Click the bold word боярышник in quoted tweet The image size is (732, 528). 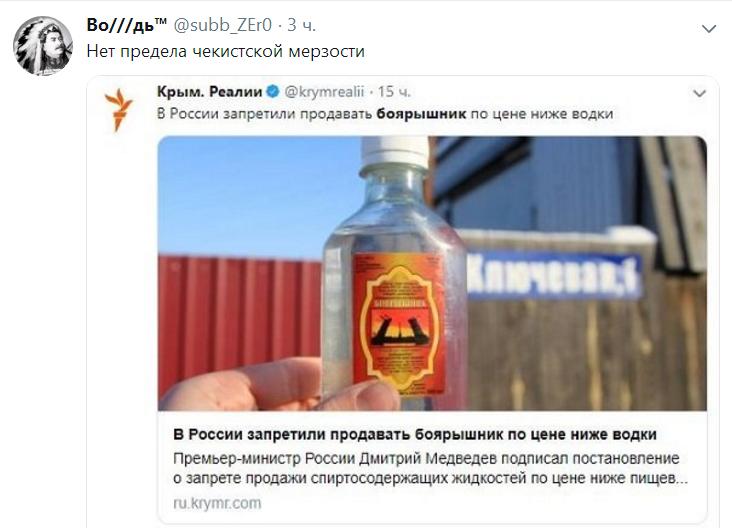point(421,114)
